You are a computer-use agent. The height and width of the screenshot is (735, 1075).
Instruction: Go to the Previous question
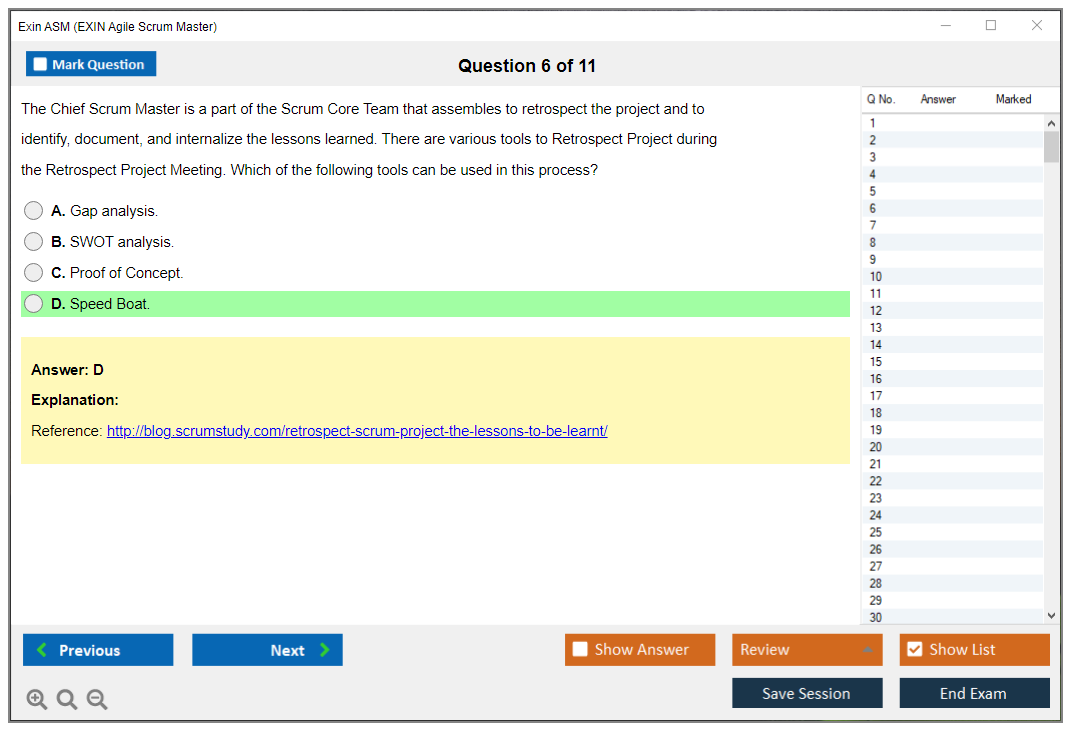[98, 650]
